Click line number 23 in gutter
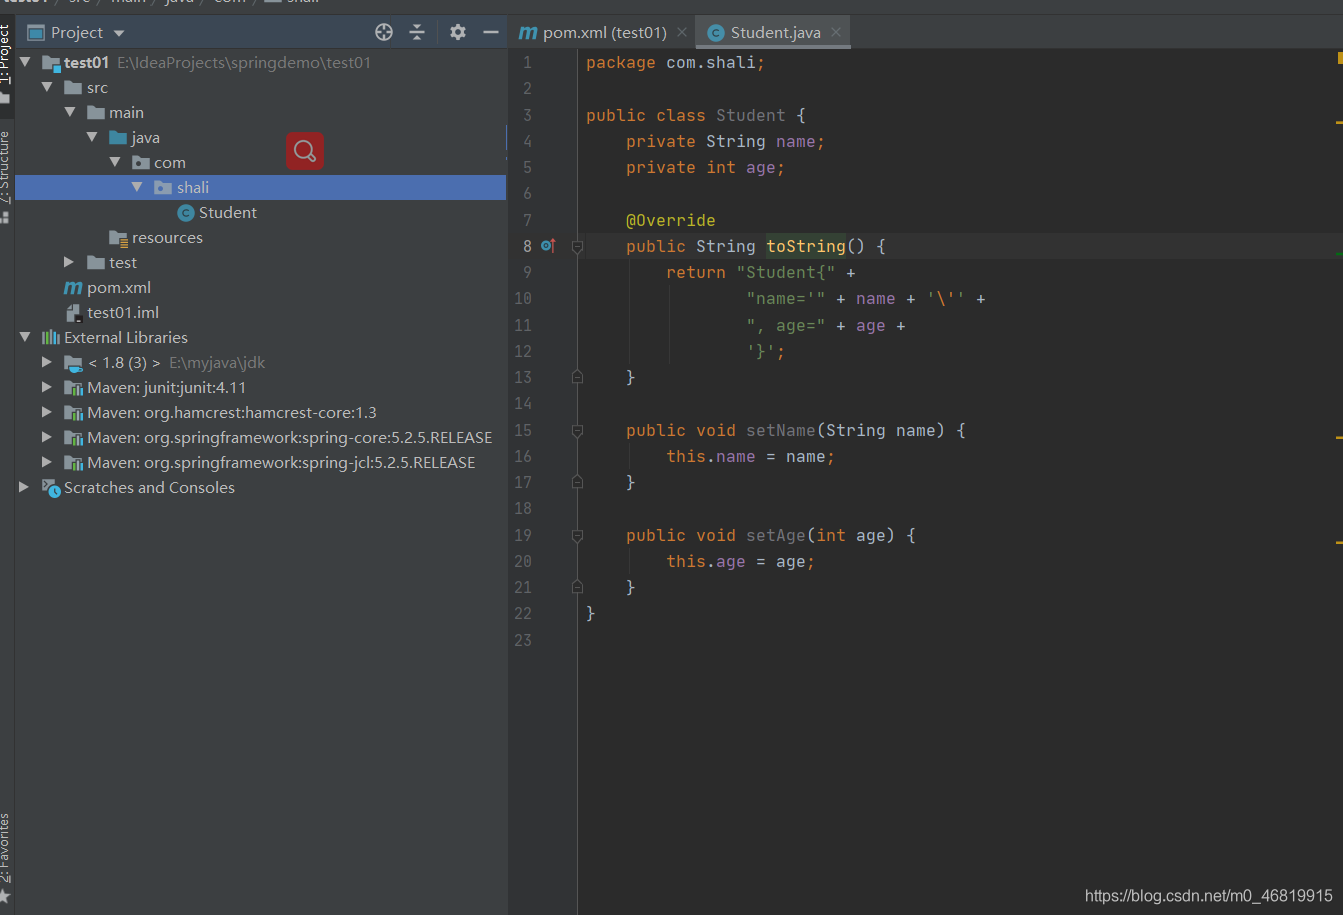 click(x=523, y=640)
